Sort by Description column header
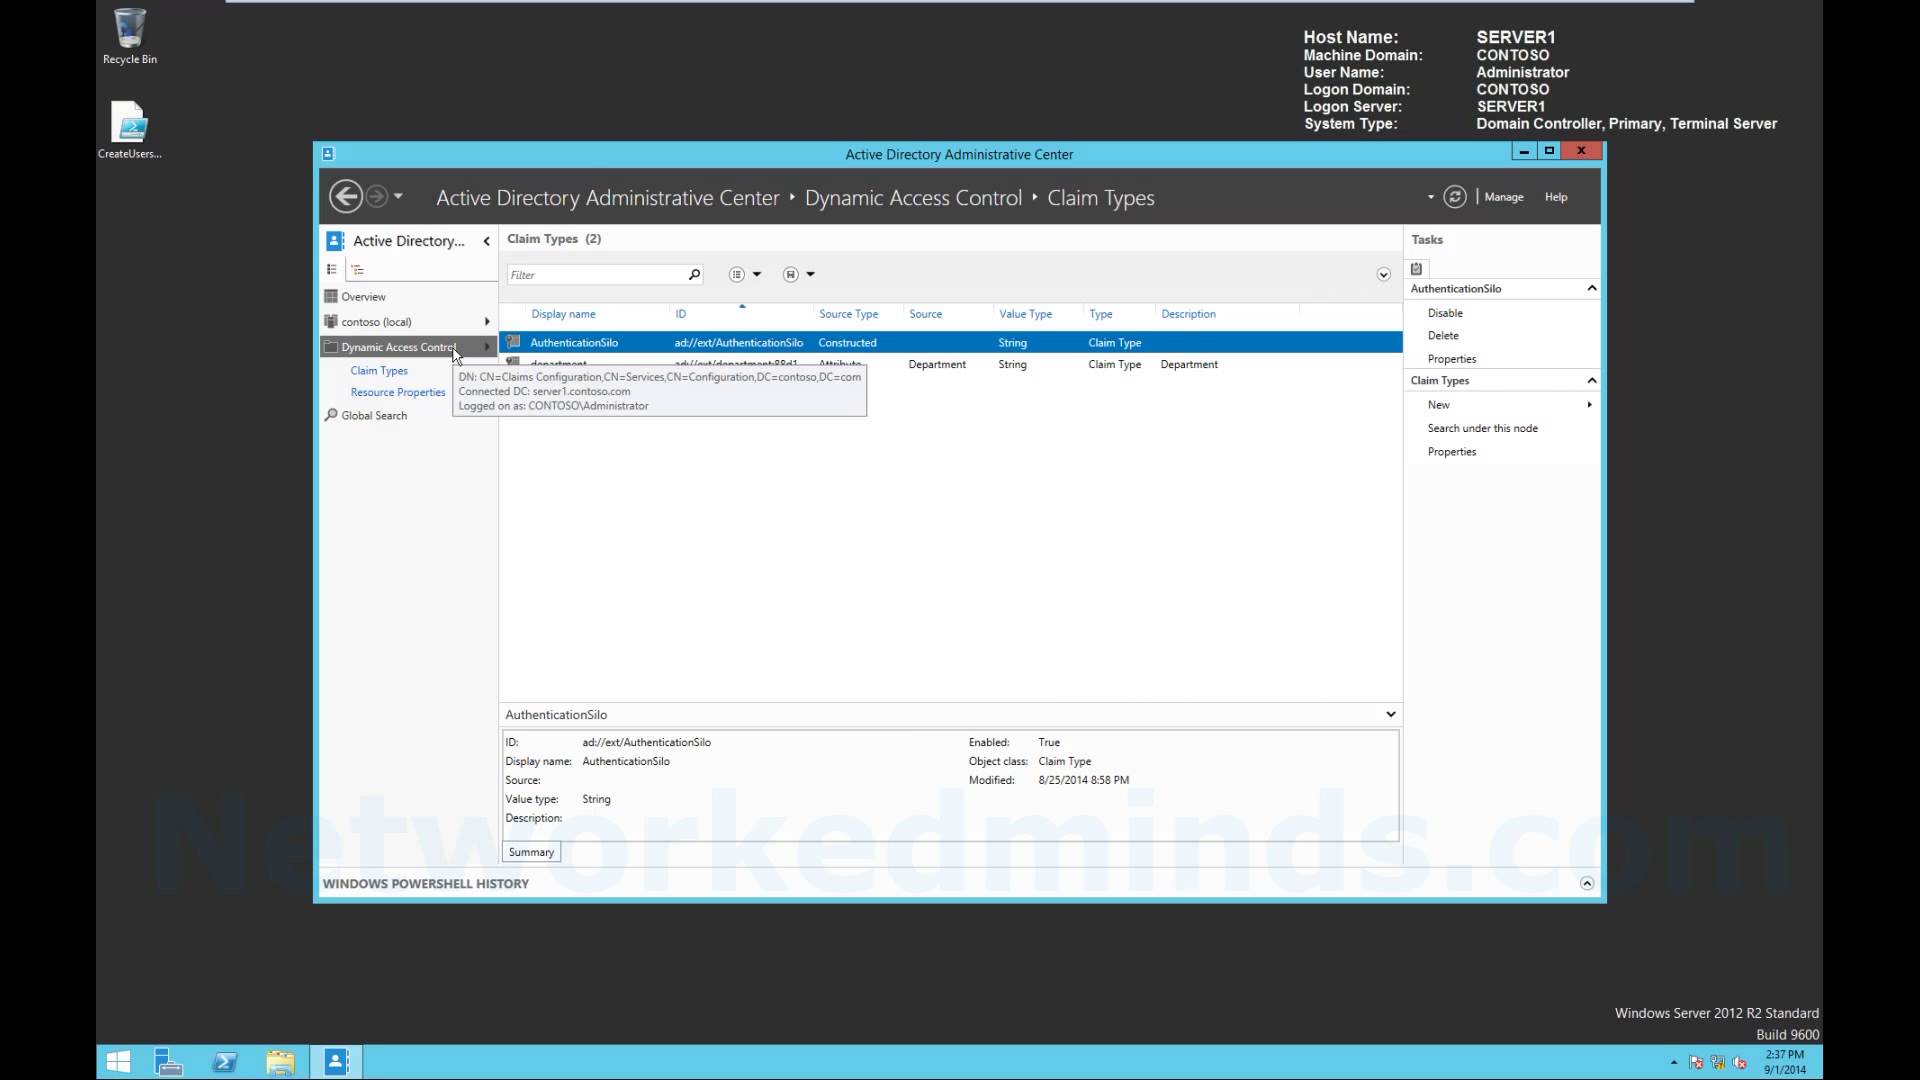The image size is (1920, 1080). pos(1188,314)
